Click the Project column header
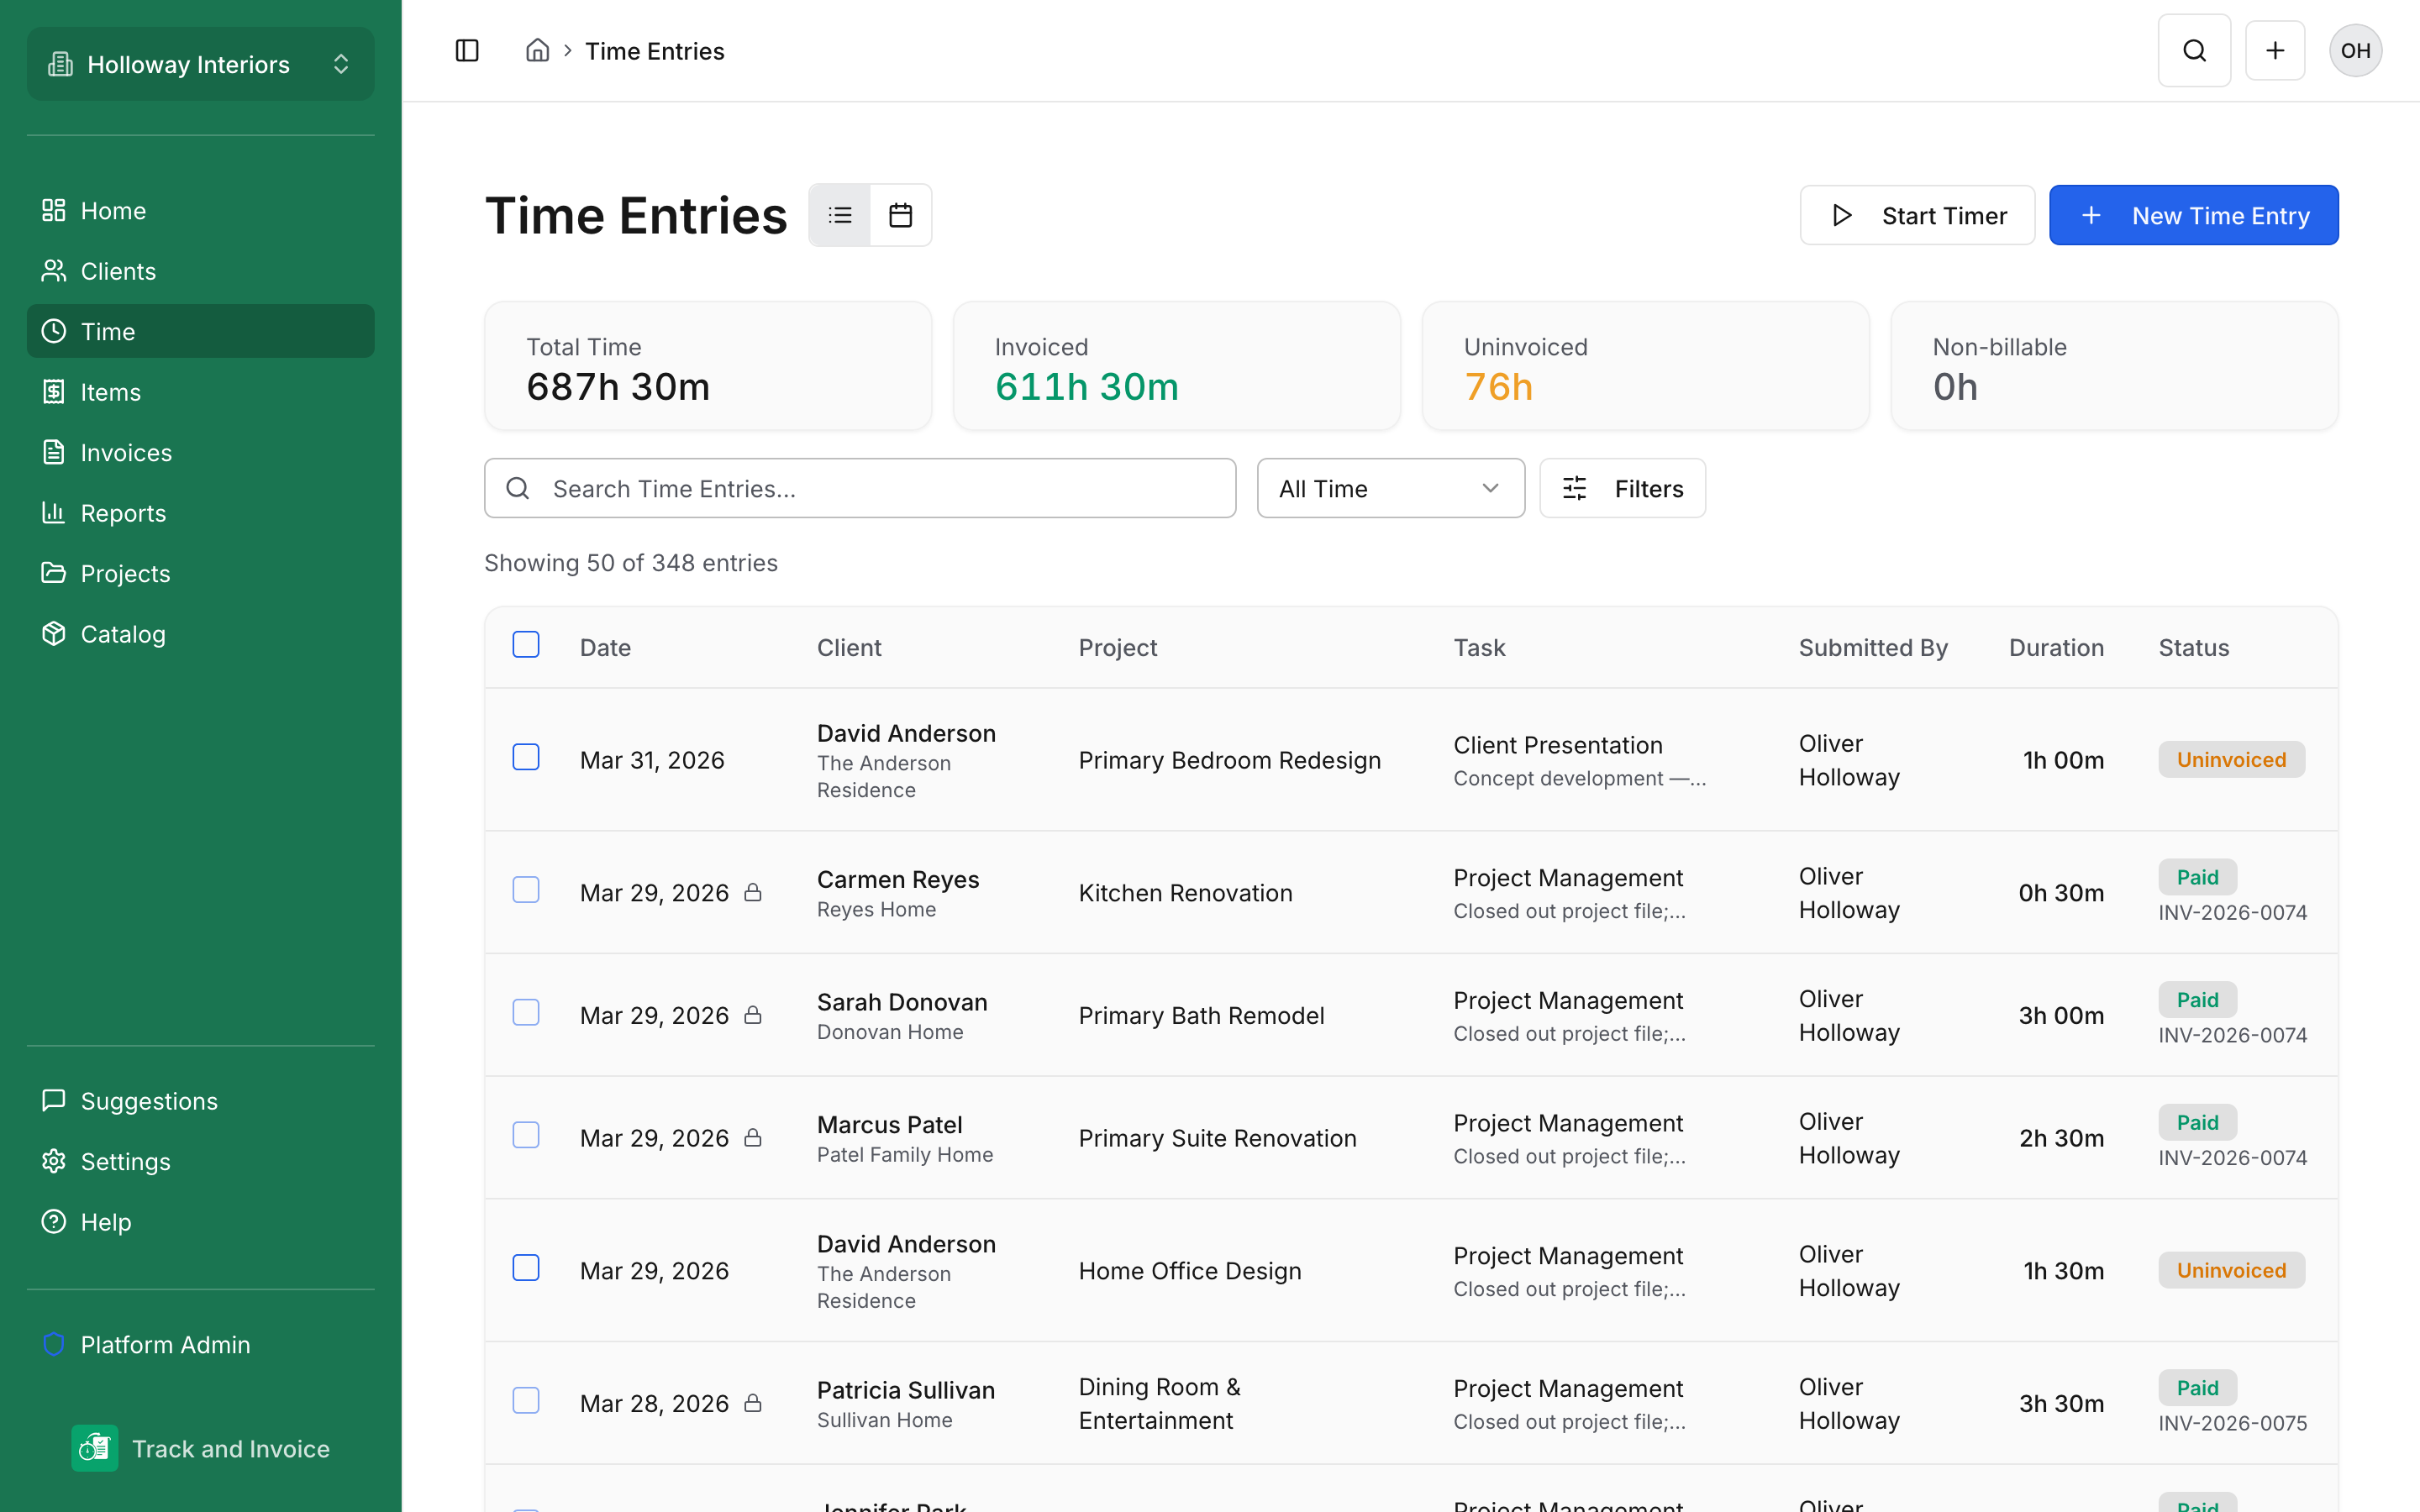 pos(1117,647)
